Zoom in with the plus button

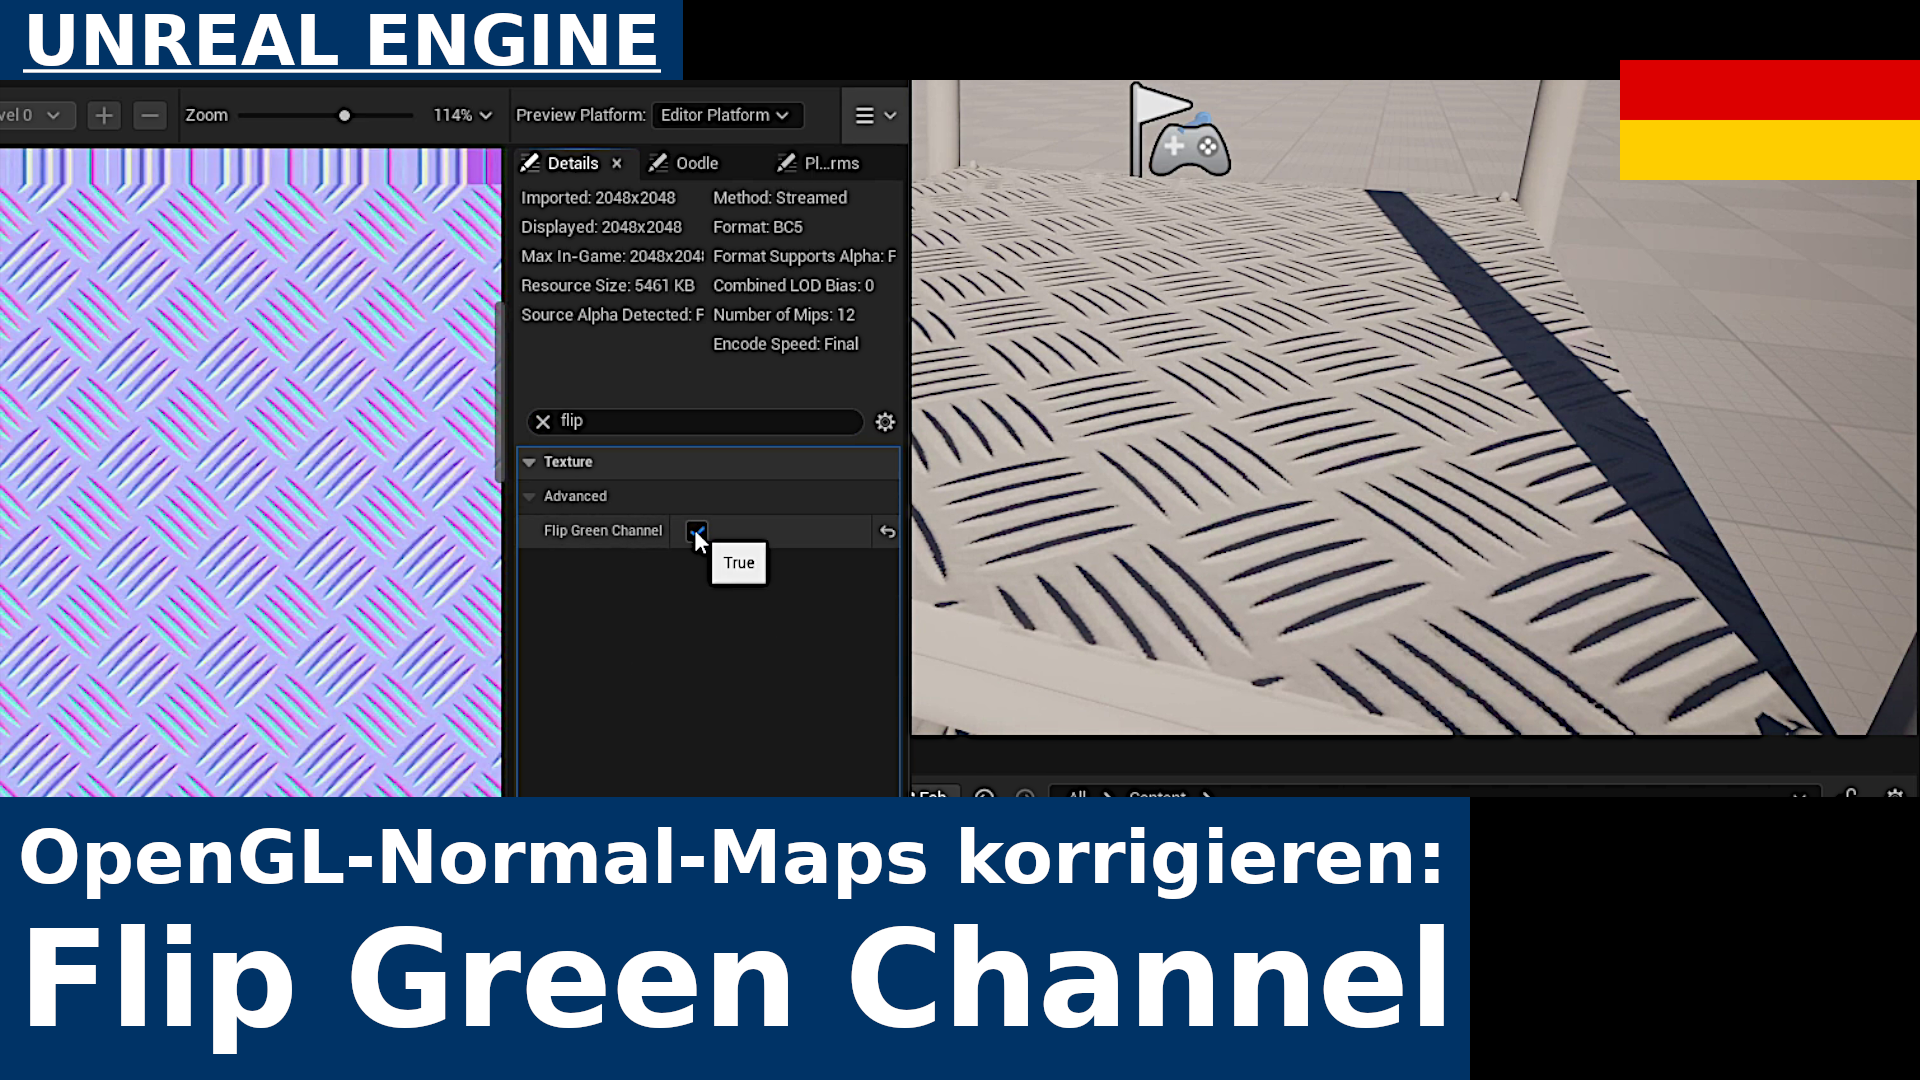pos(104,116)
